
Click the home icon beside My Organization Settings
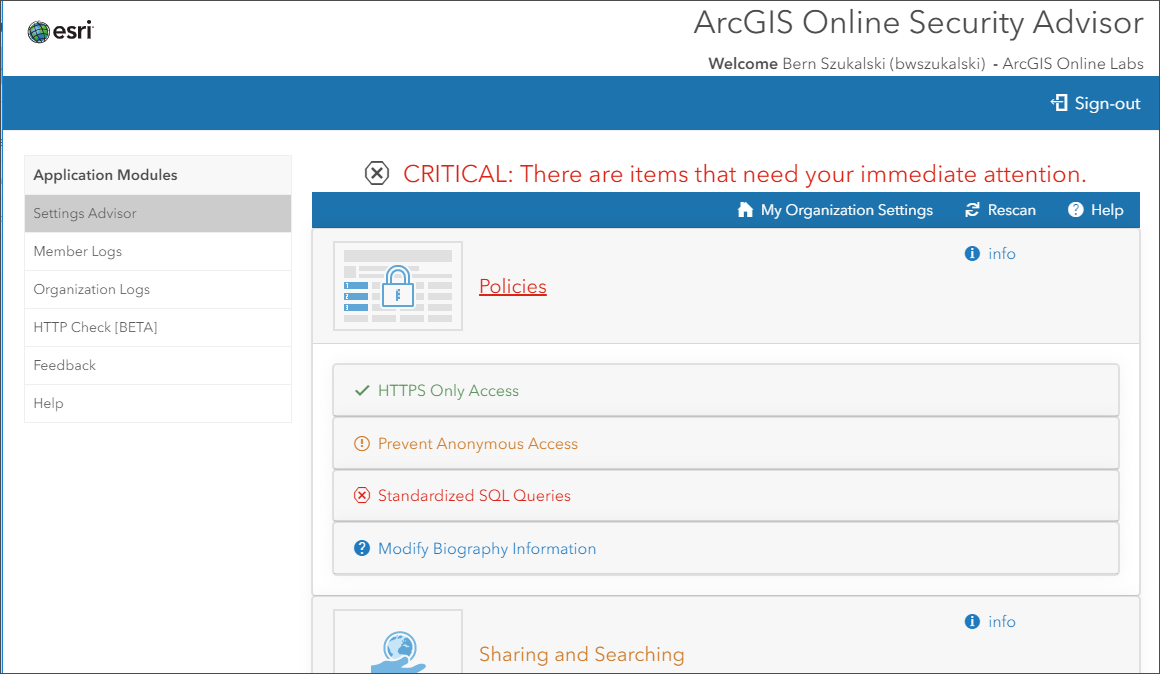point(745,210)
